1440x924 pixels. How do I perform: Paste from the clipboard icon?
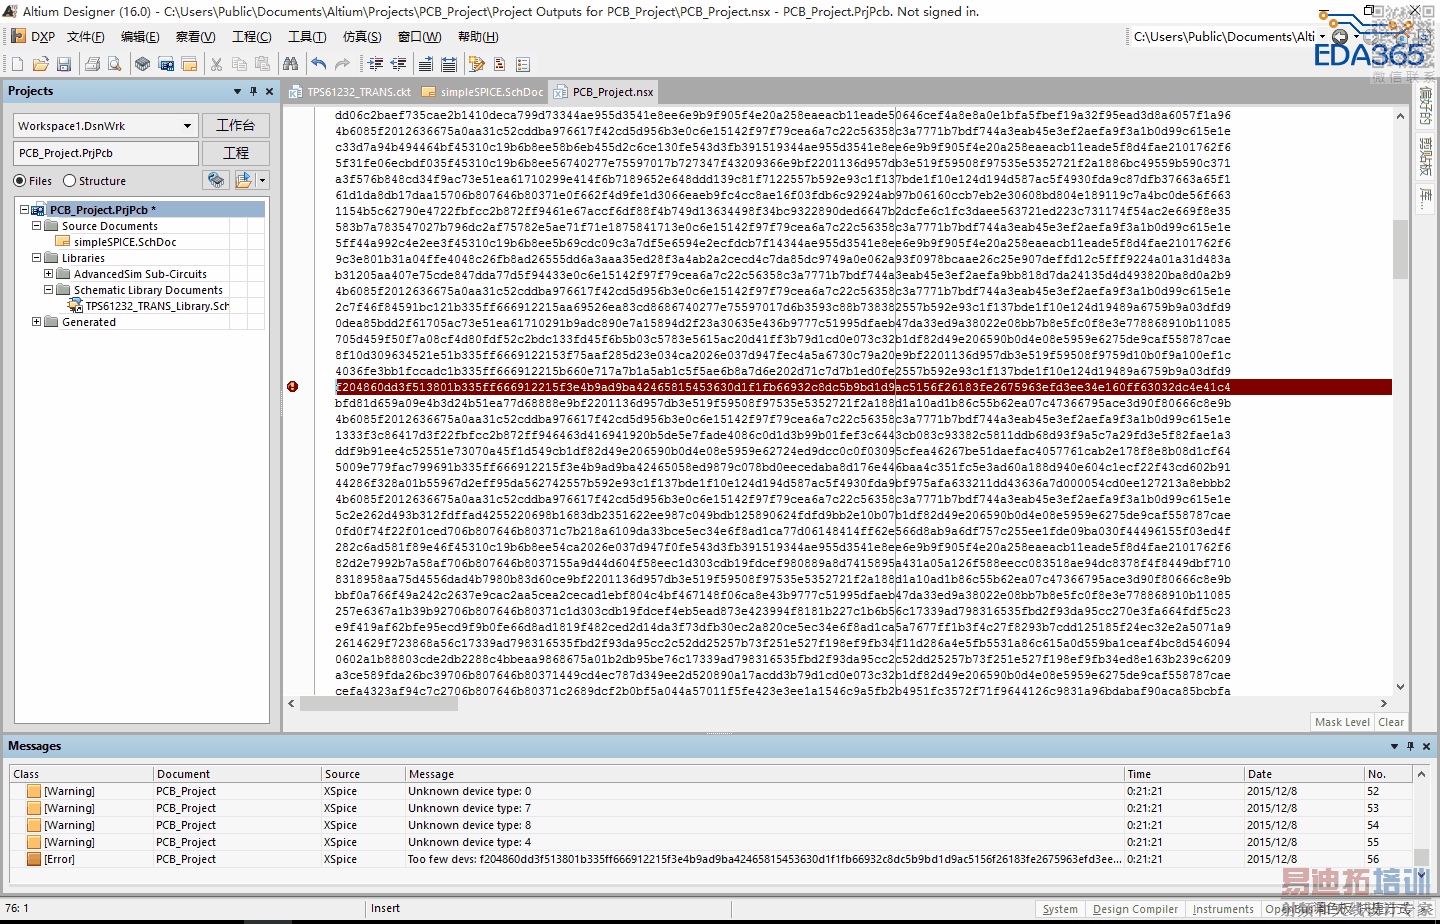pyautogui.click(x=262, y=64)
